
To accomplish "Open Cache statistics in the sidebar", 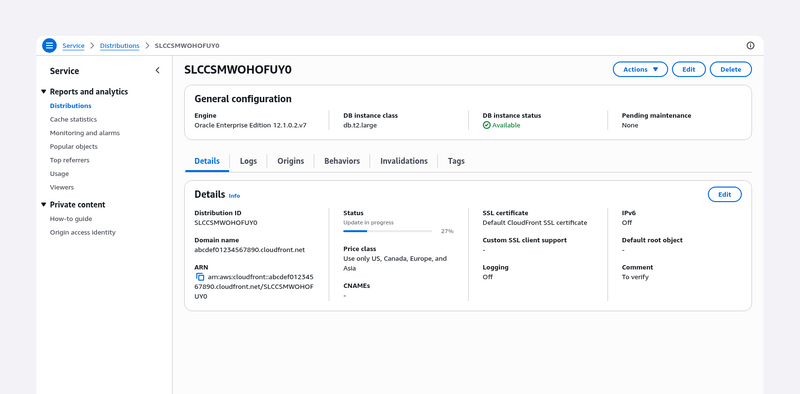I will coord(73,119).
